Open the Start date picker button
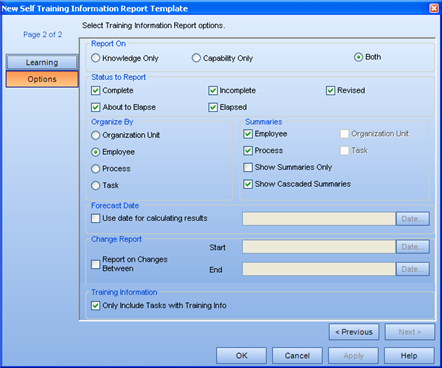The image size is (442, 368). tap(413, 247)
